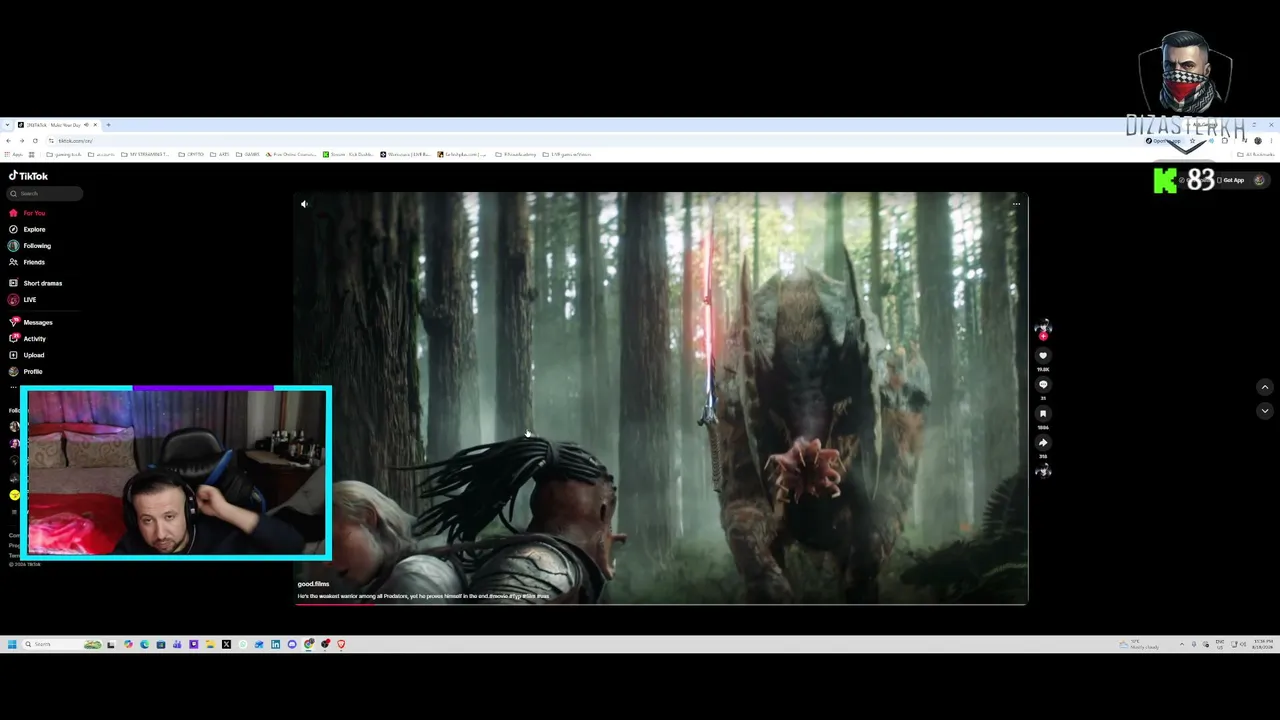The width and height of the screenshot is (1280, 720).
Task: Click the TikTok logo
Action: coord(28,176)
